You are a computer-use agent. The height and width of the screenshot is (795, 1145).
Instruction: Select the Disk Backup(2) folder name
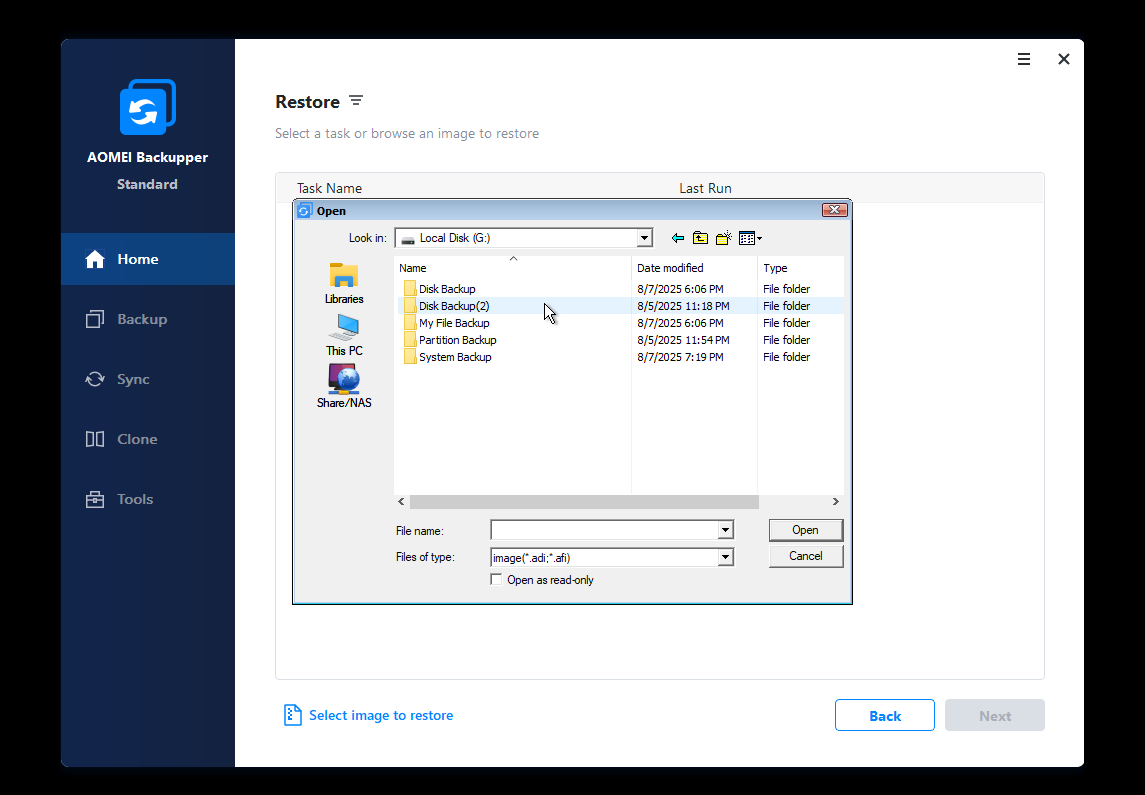point(454,306)
